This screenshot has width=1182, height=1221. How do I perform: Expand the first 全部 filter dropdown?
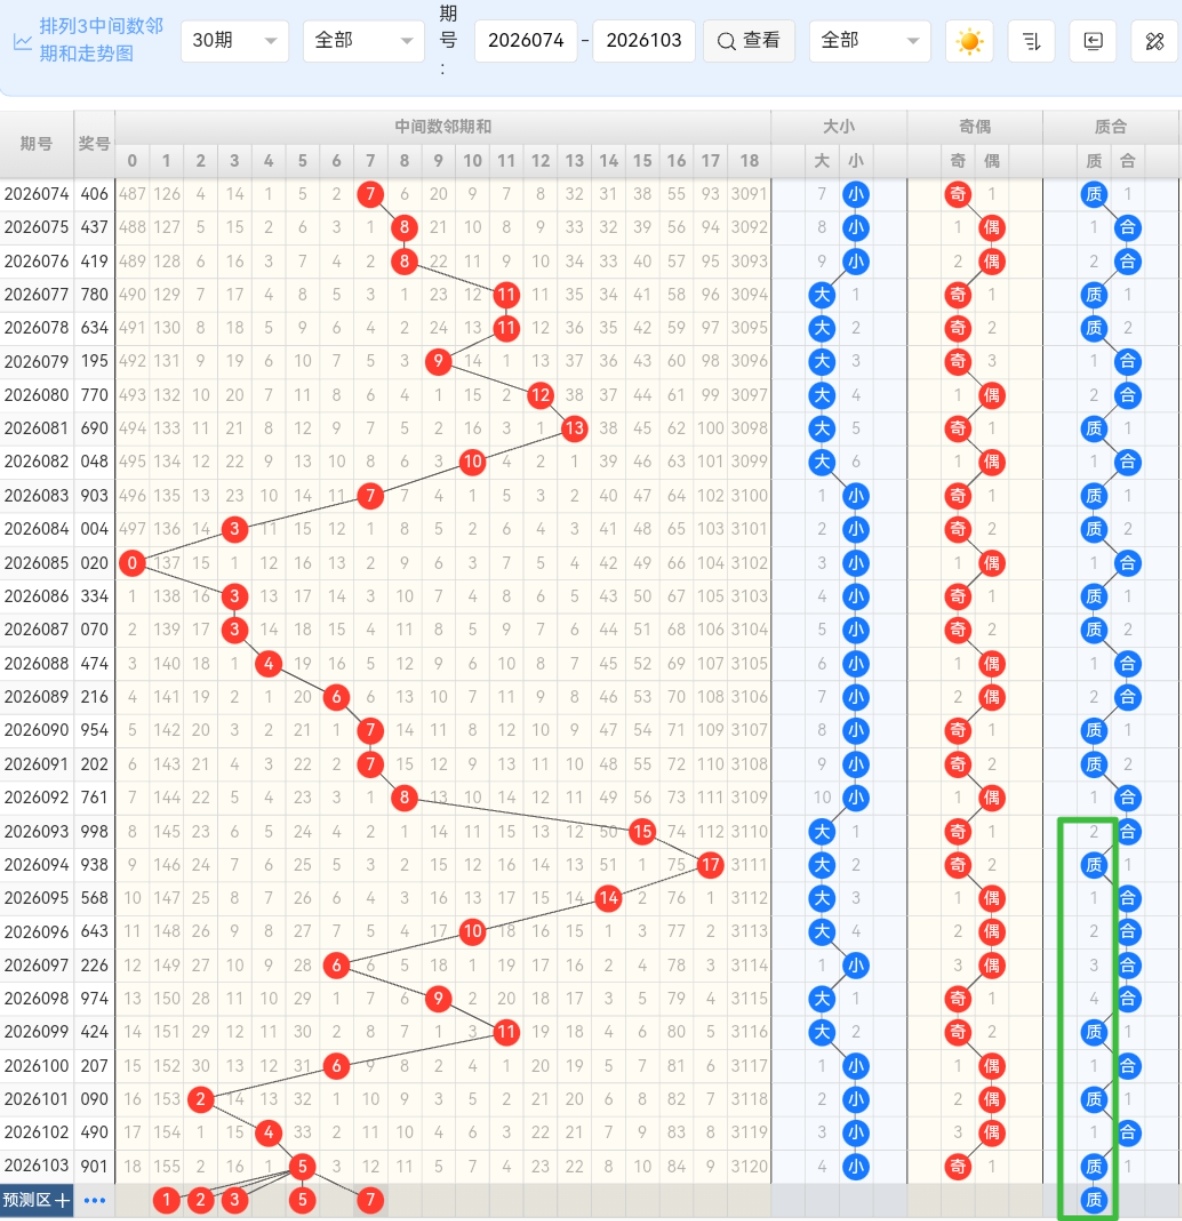coord(364,41)
